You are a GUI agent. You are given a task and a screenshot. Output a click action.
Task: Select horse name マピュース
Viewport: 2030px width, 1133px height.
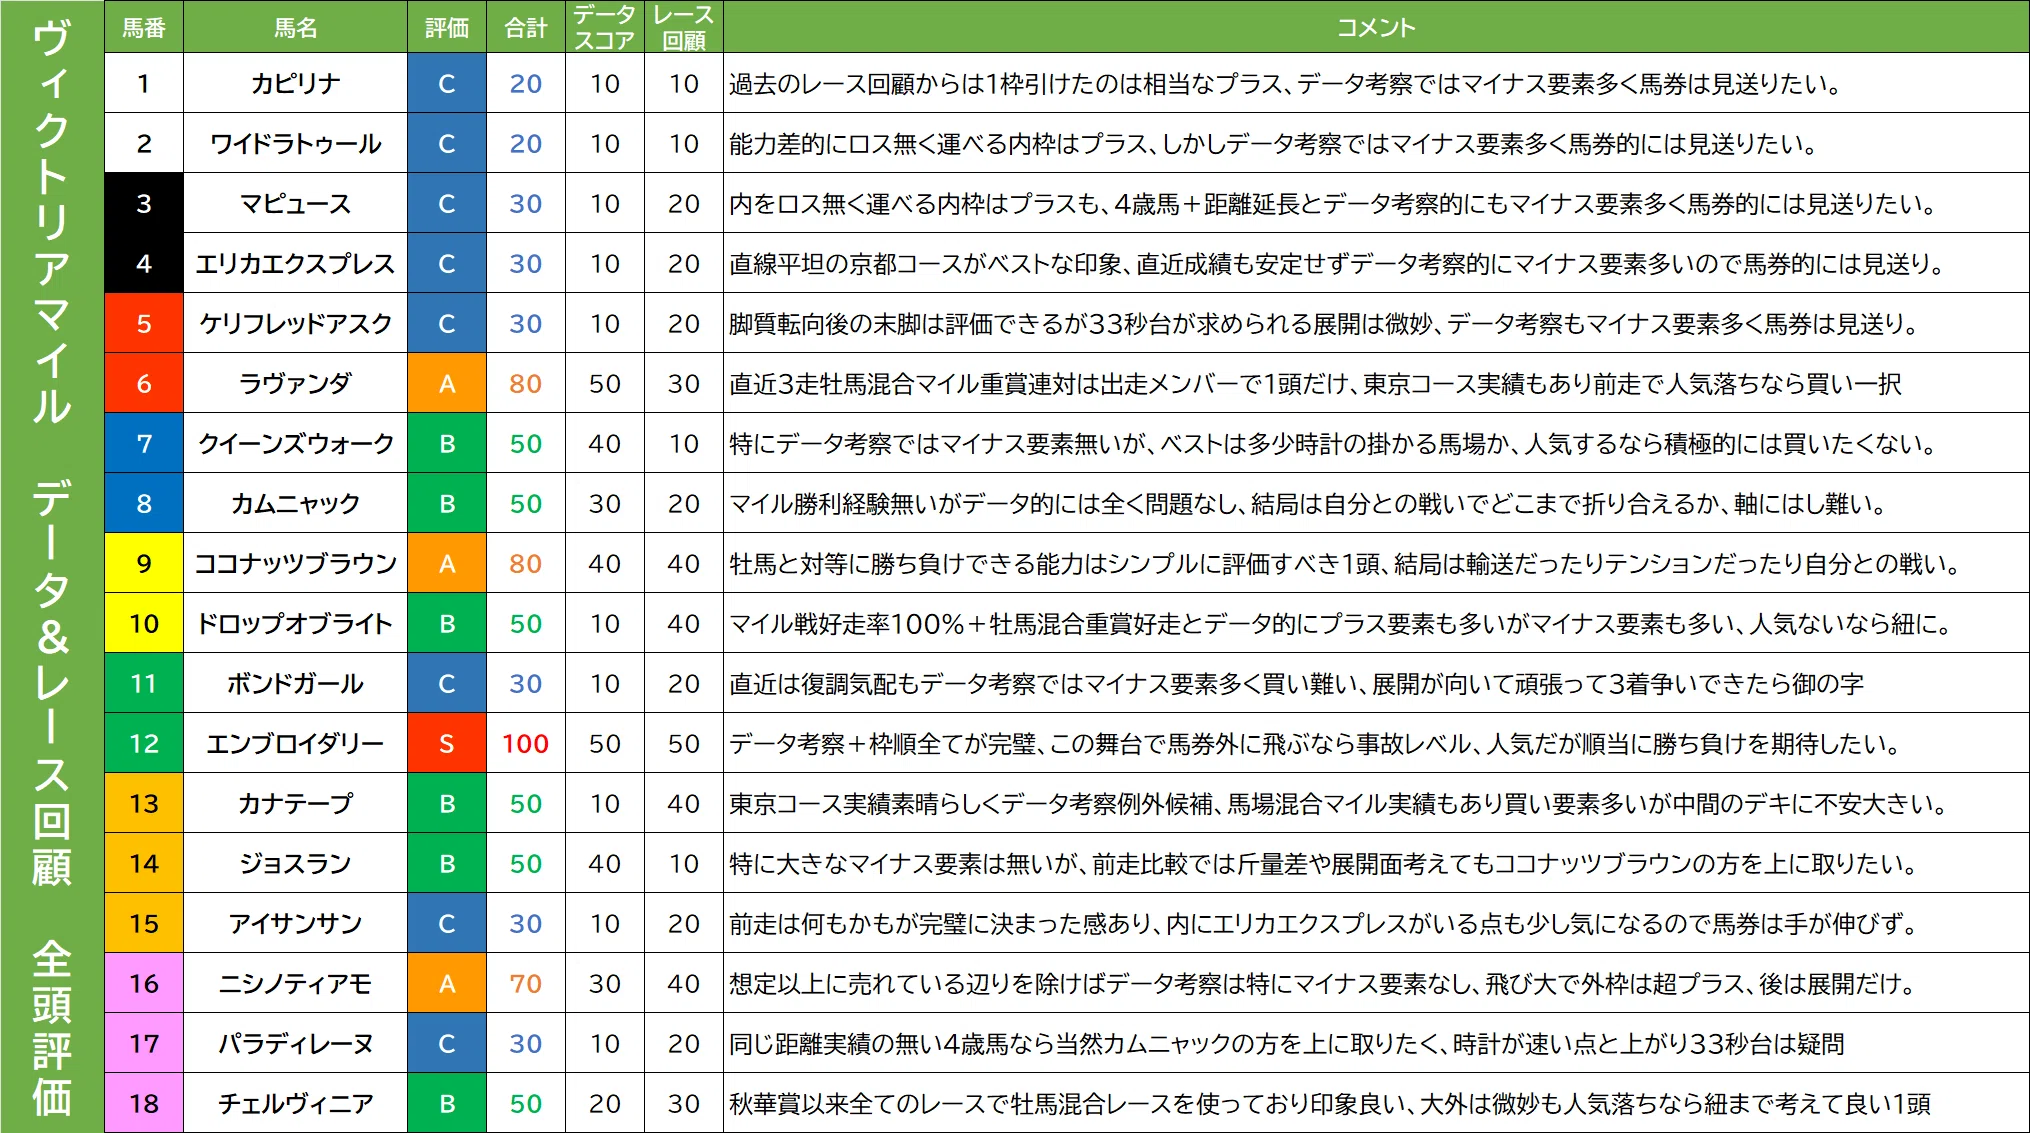(295, 203)
